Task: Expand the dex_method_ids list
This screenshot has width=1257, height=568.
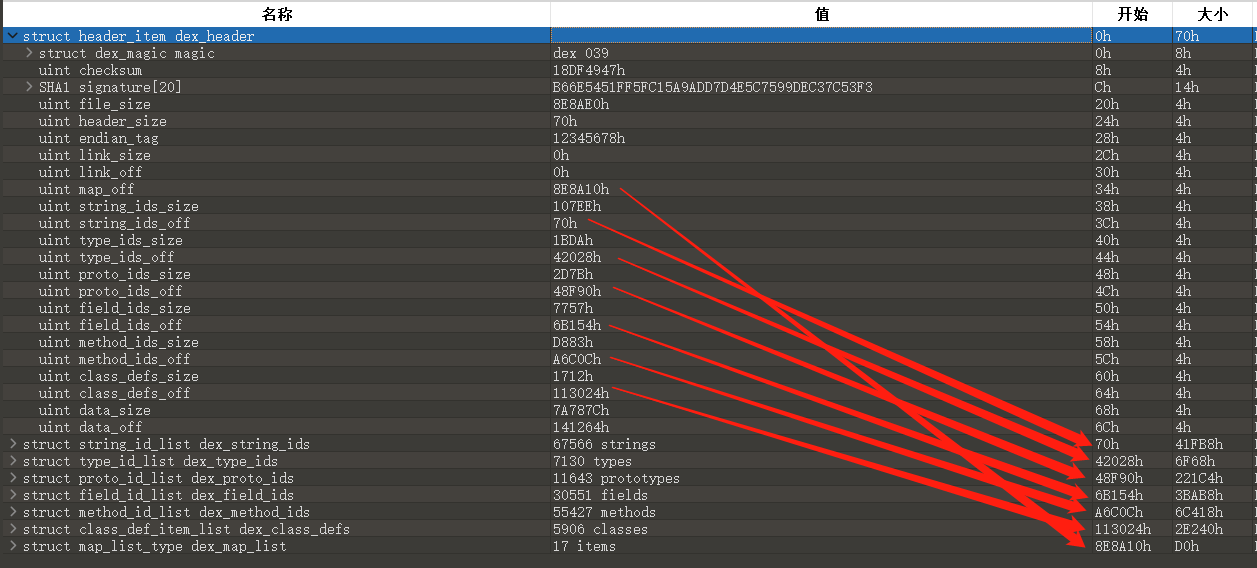Action: click(x=12, y=512)
